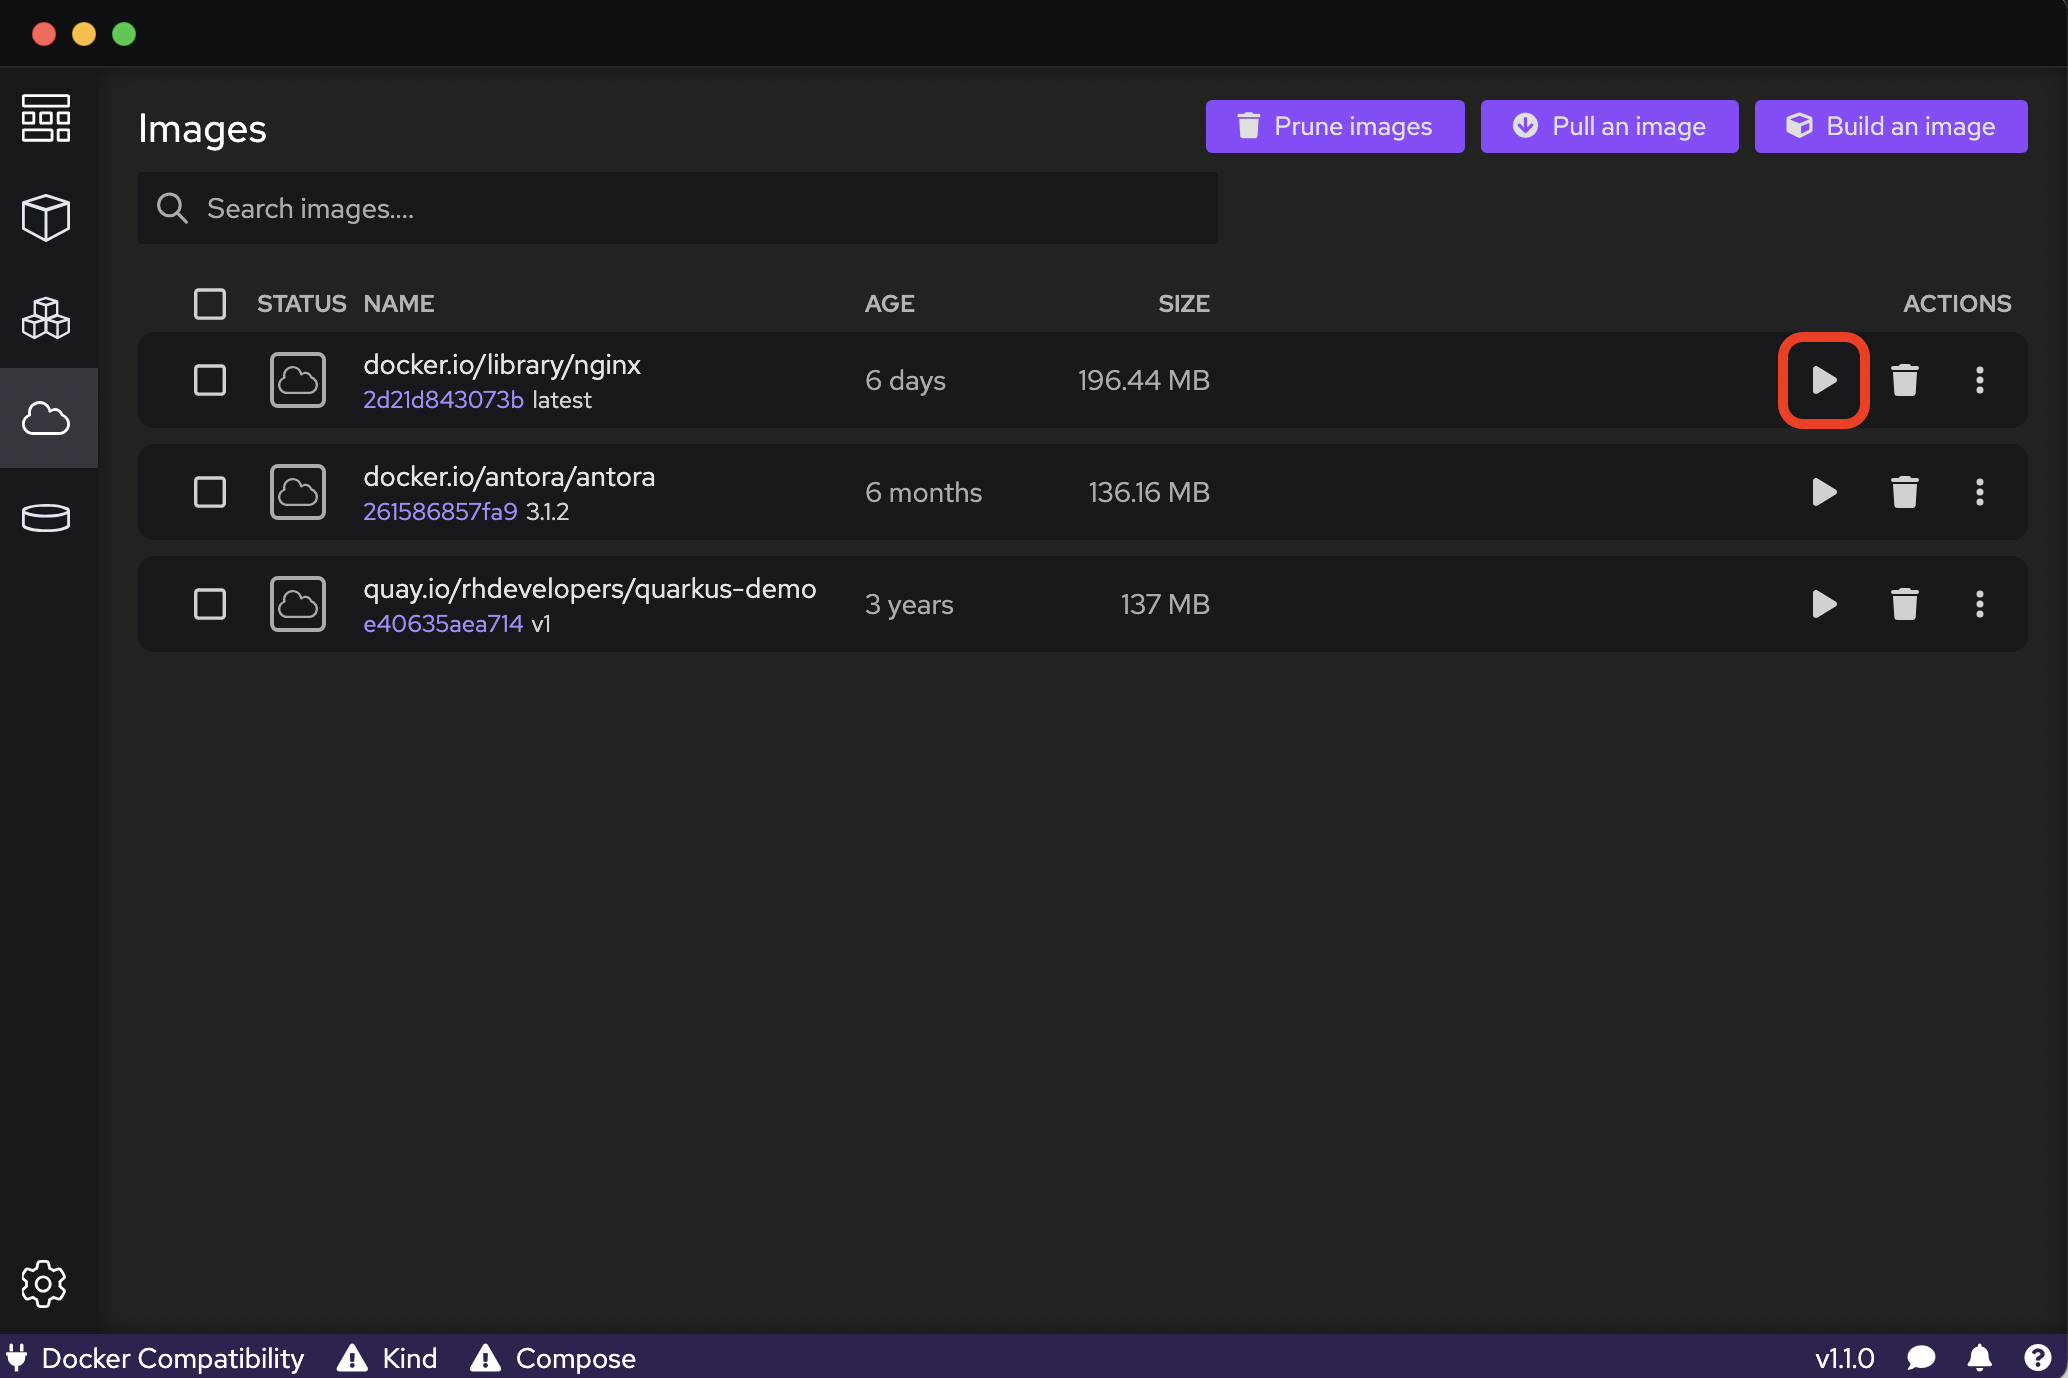The image size is (2068, 1378).
Task: Open more actions menu for nginx
Action: point(1979,380)
